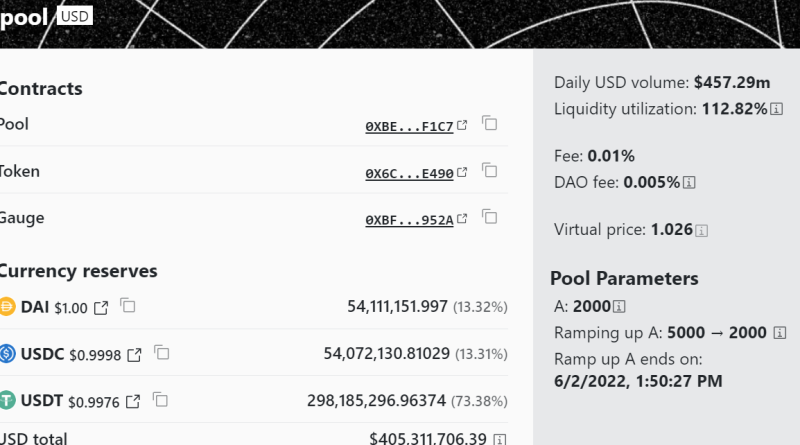Select the USDC share percentage (13.31%)
The image size is (800, 445).
481,354
